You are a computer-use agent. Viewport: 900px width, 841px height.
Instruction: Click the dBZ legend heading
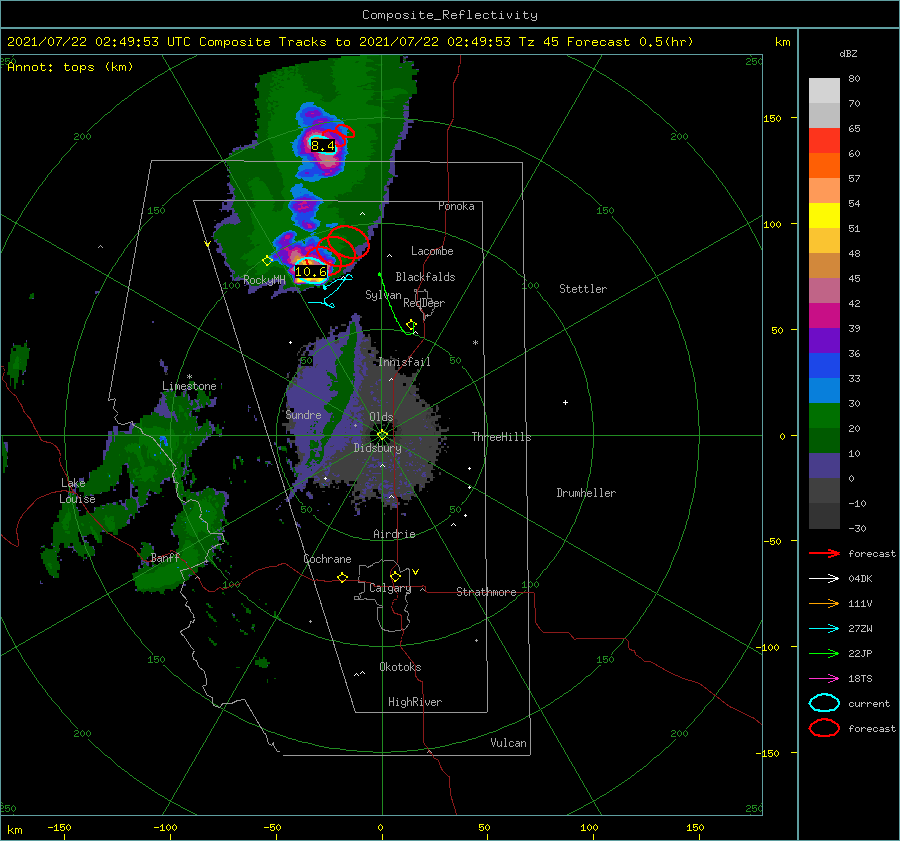click(x=848, y=53)
